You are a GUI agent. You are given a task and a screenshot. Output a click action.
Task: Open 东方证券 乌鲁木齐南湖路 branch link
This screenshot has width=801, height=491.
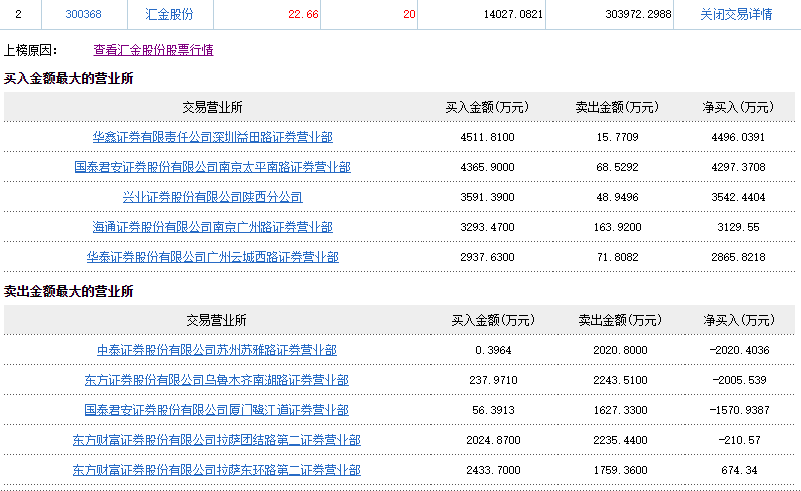(x=216, y=380)
